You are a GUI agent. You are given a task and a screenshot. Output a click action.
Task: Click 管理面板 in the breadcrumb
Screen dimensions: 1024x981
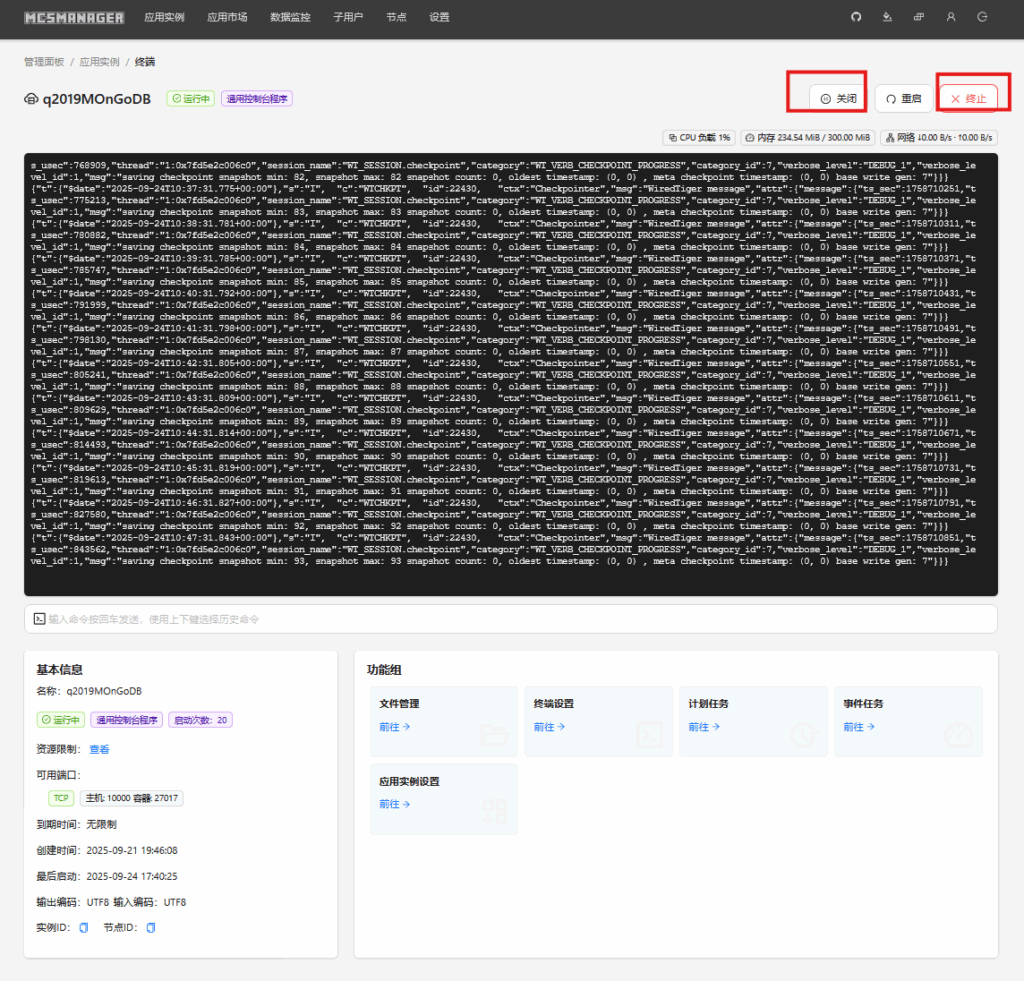pyautogui.click(x=44, y=62)
